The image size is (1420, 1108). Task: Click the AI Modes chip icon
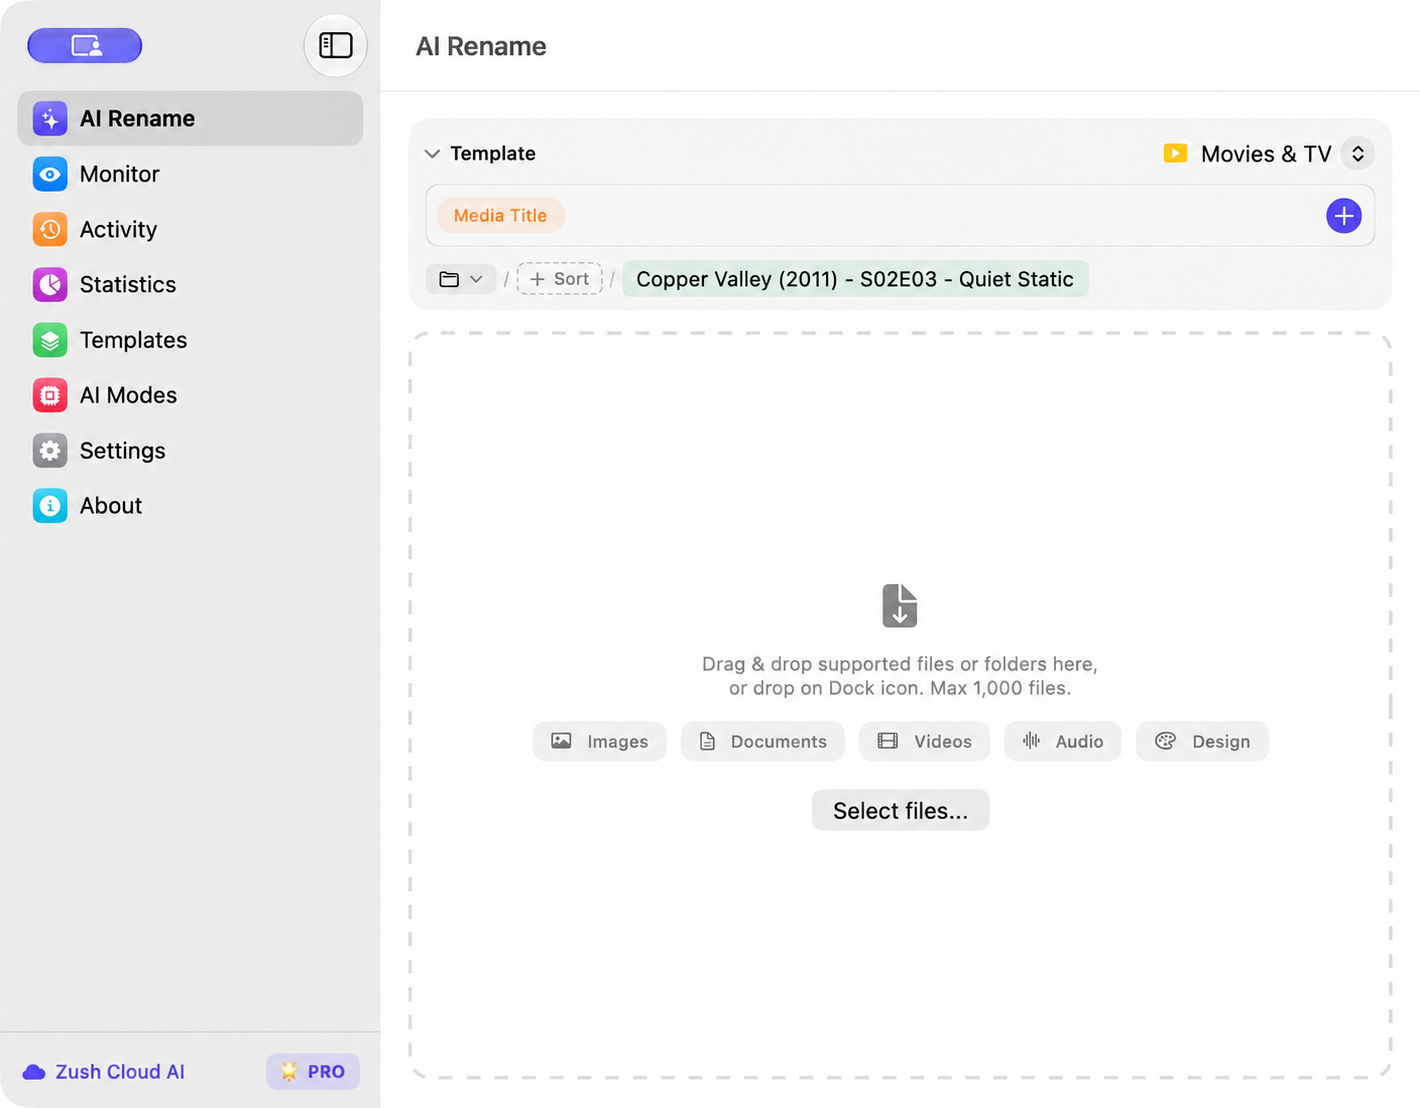click(50, 395)
